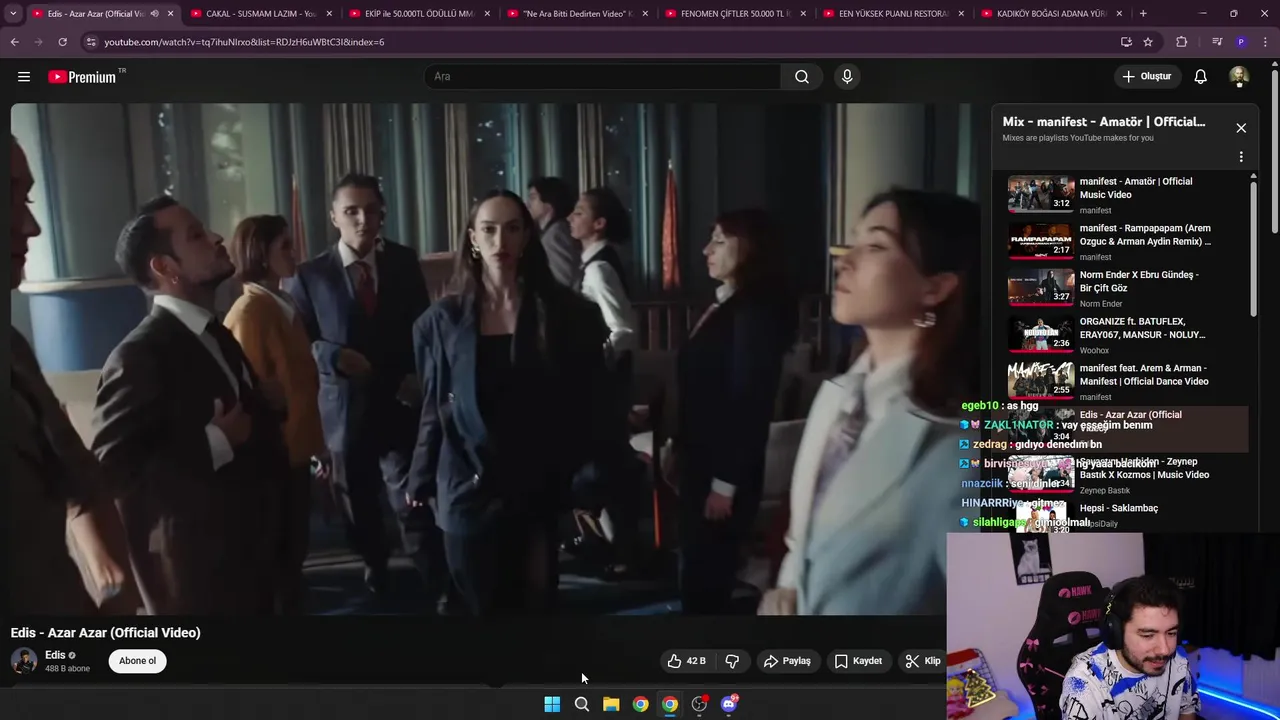Select 'Bastık X Kozmos | Music Video' entry

pos(1144,475)
